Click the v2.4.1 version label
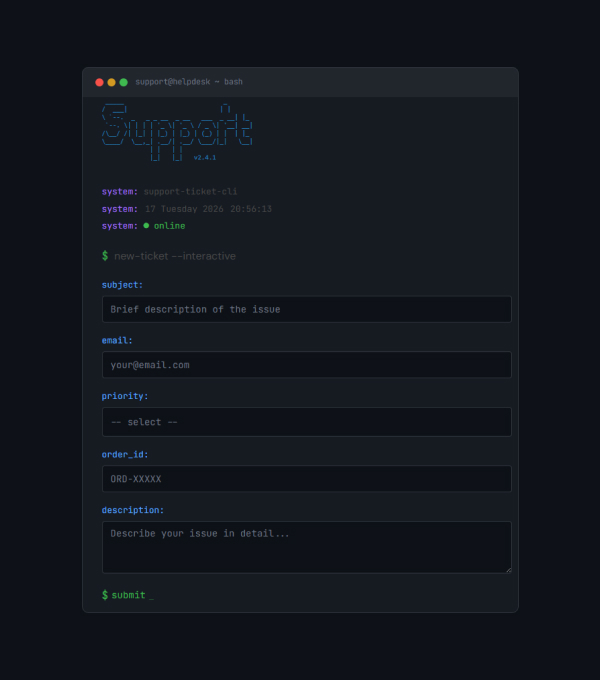The height and width of the screenshot is (680, 600). tap(205, 157)
